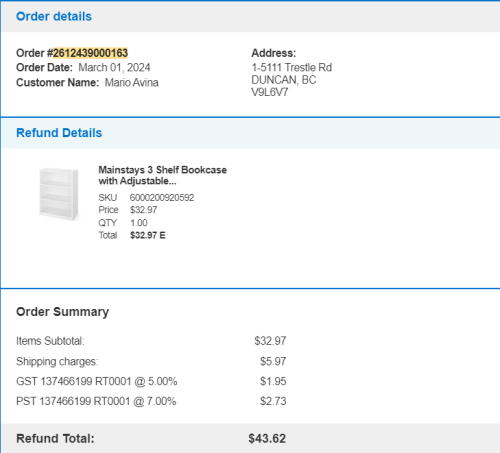Click the Items Subtotal amount $32.97
Image resolution: width=500 pixels, height=453 pixels.
point(270,341)
